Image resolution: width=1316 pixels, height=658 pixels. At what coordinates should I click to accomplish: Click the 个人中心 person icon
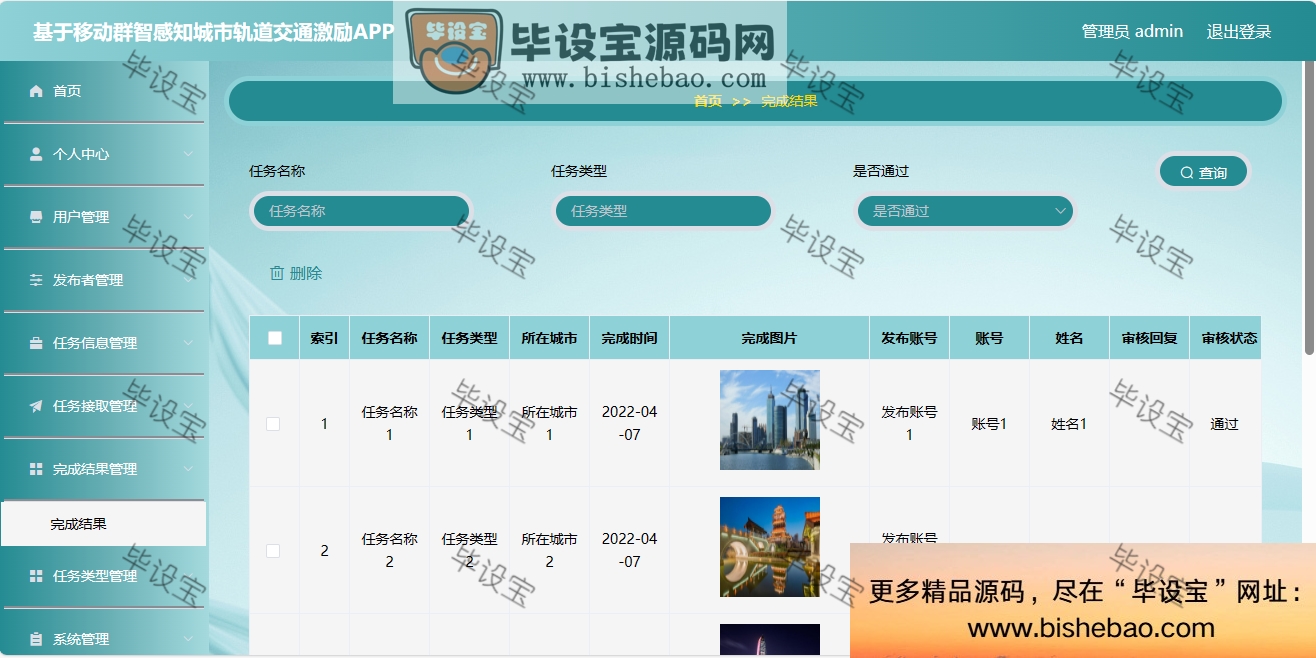coord(37,154)
